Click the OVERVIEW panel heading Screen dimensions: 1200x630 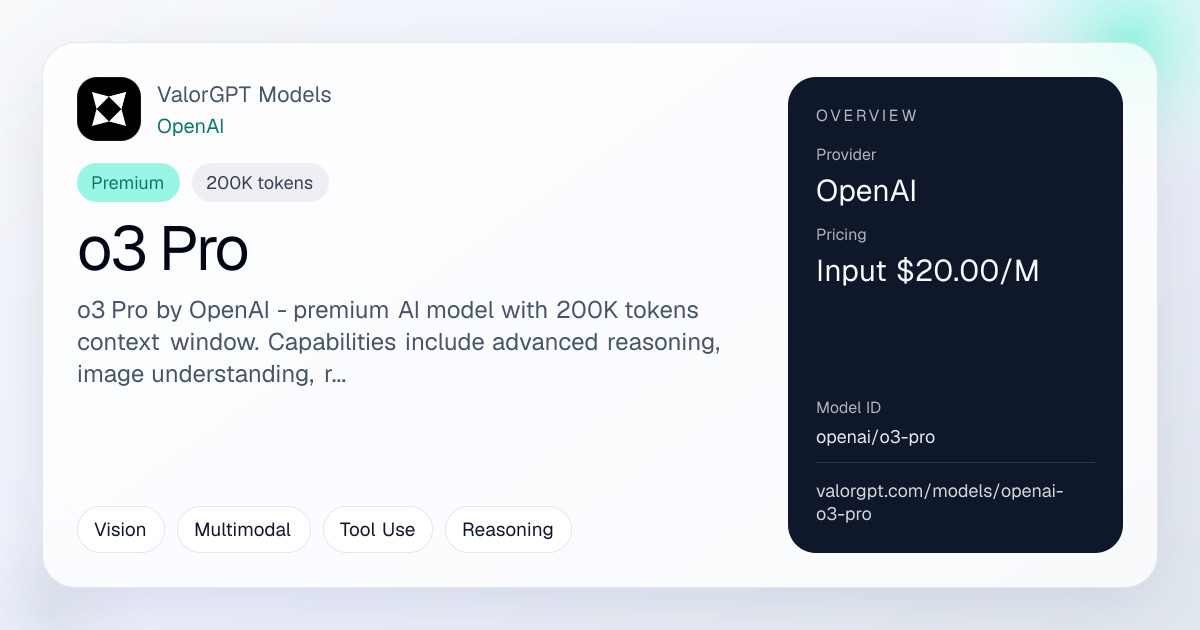866,116
